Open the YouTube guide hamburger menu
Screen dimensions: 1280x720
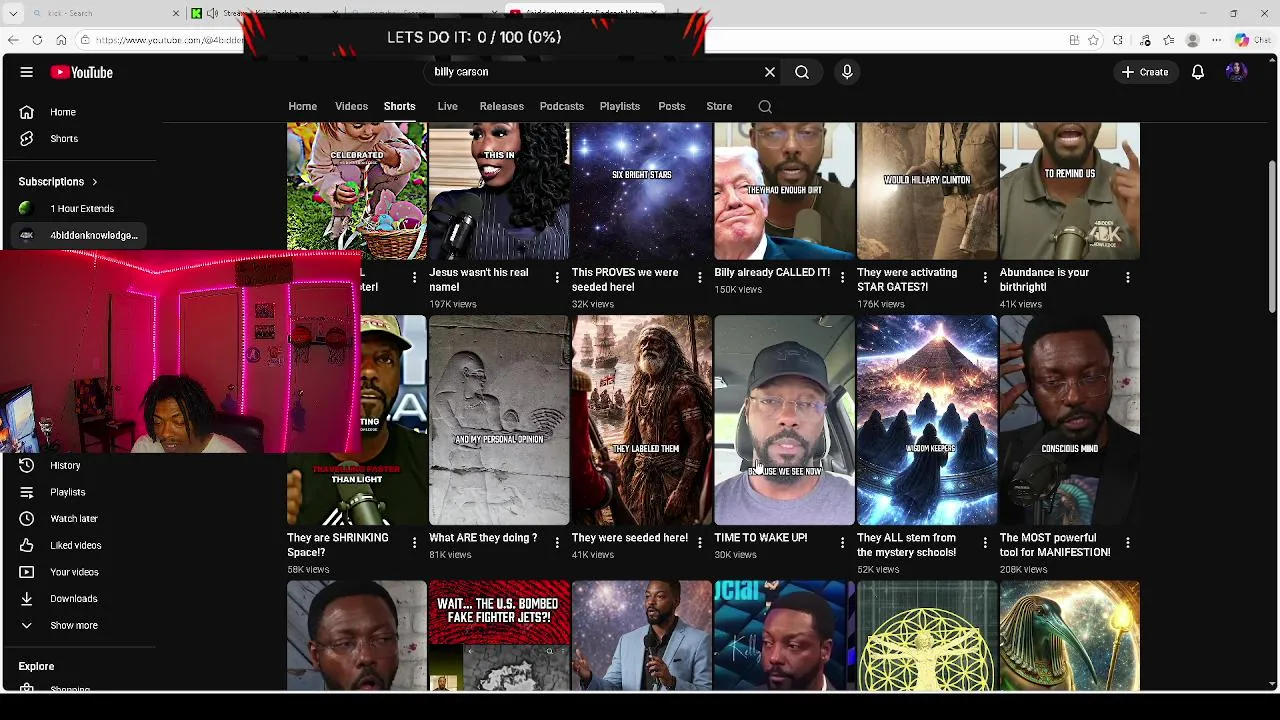point(27,72)
